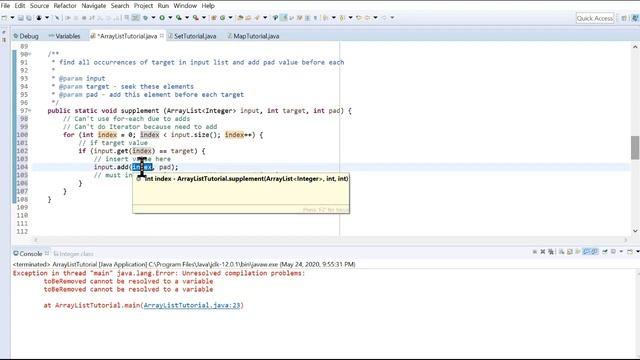Image resolution: width=640 pixels, height=360 pixels.
Task: Click the line number 104 in the gutter
Action: (22, 167)
